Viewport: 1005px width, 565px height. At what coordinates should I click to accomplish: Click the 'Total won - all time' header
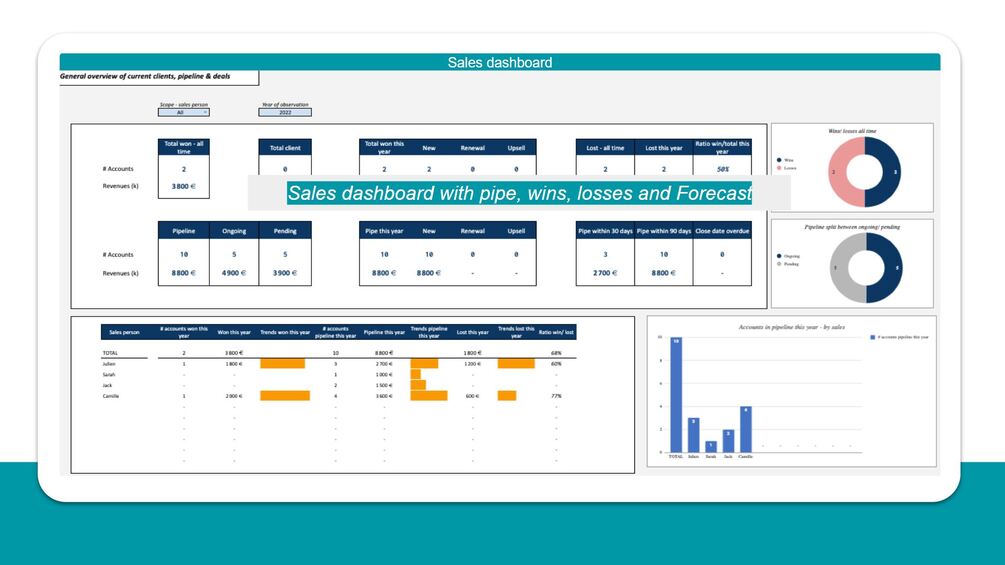coord(184,147)
